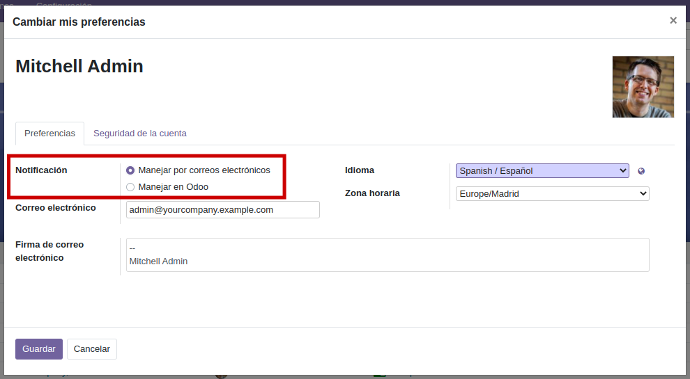
Task: Switch to Seguridad de la cuenta tab
Action: (x=140, y=133)
